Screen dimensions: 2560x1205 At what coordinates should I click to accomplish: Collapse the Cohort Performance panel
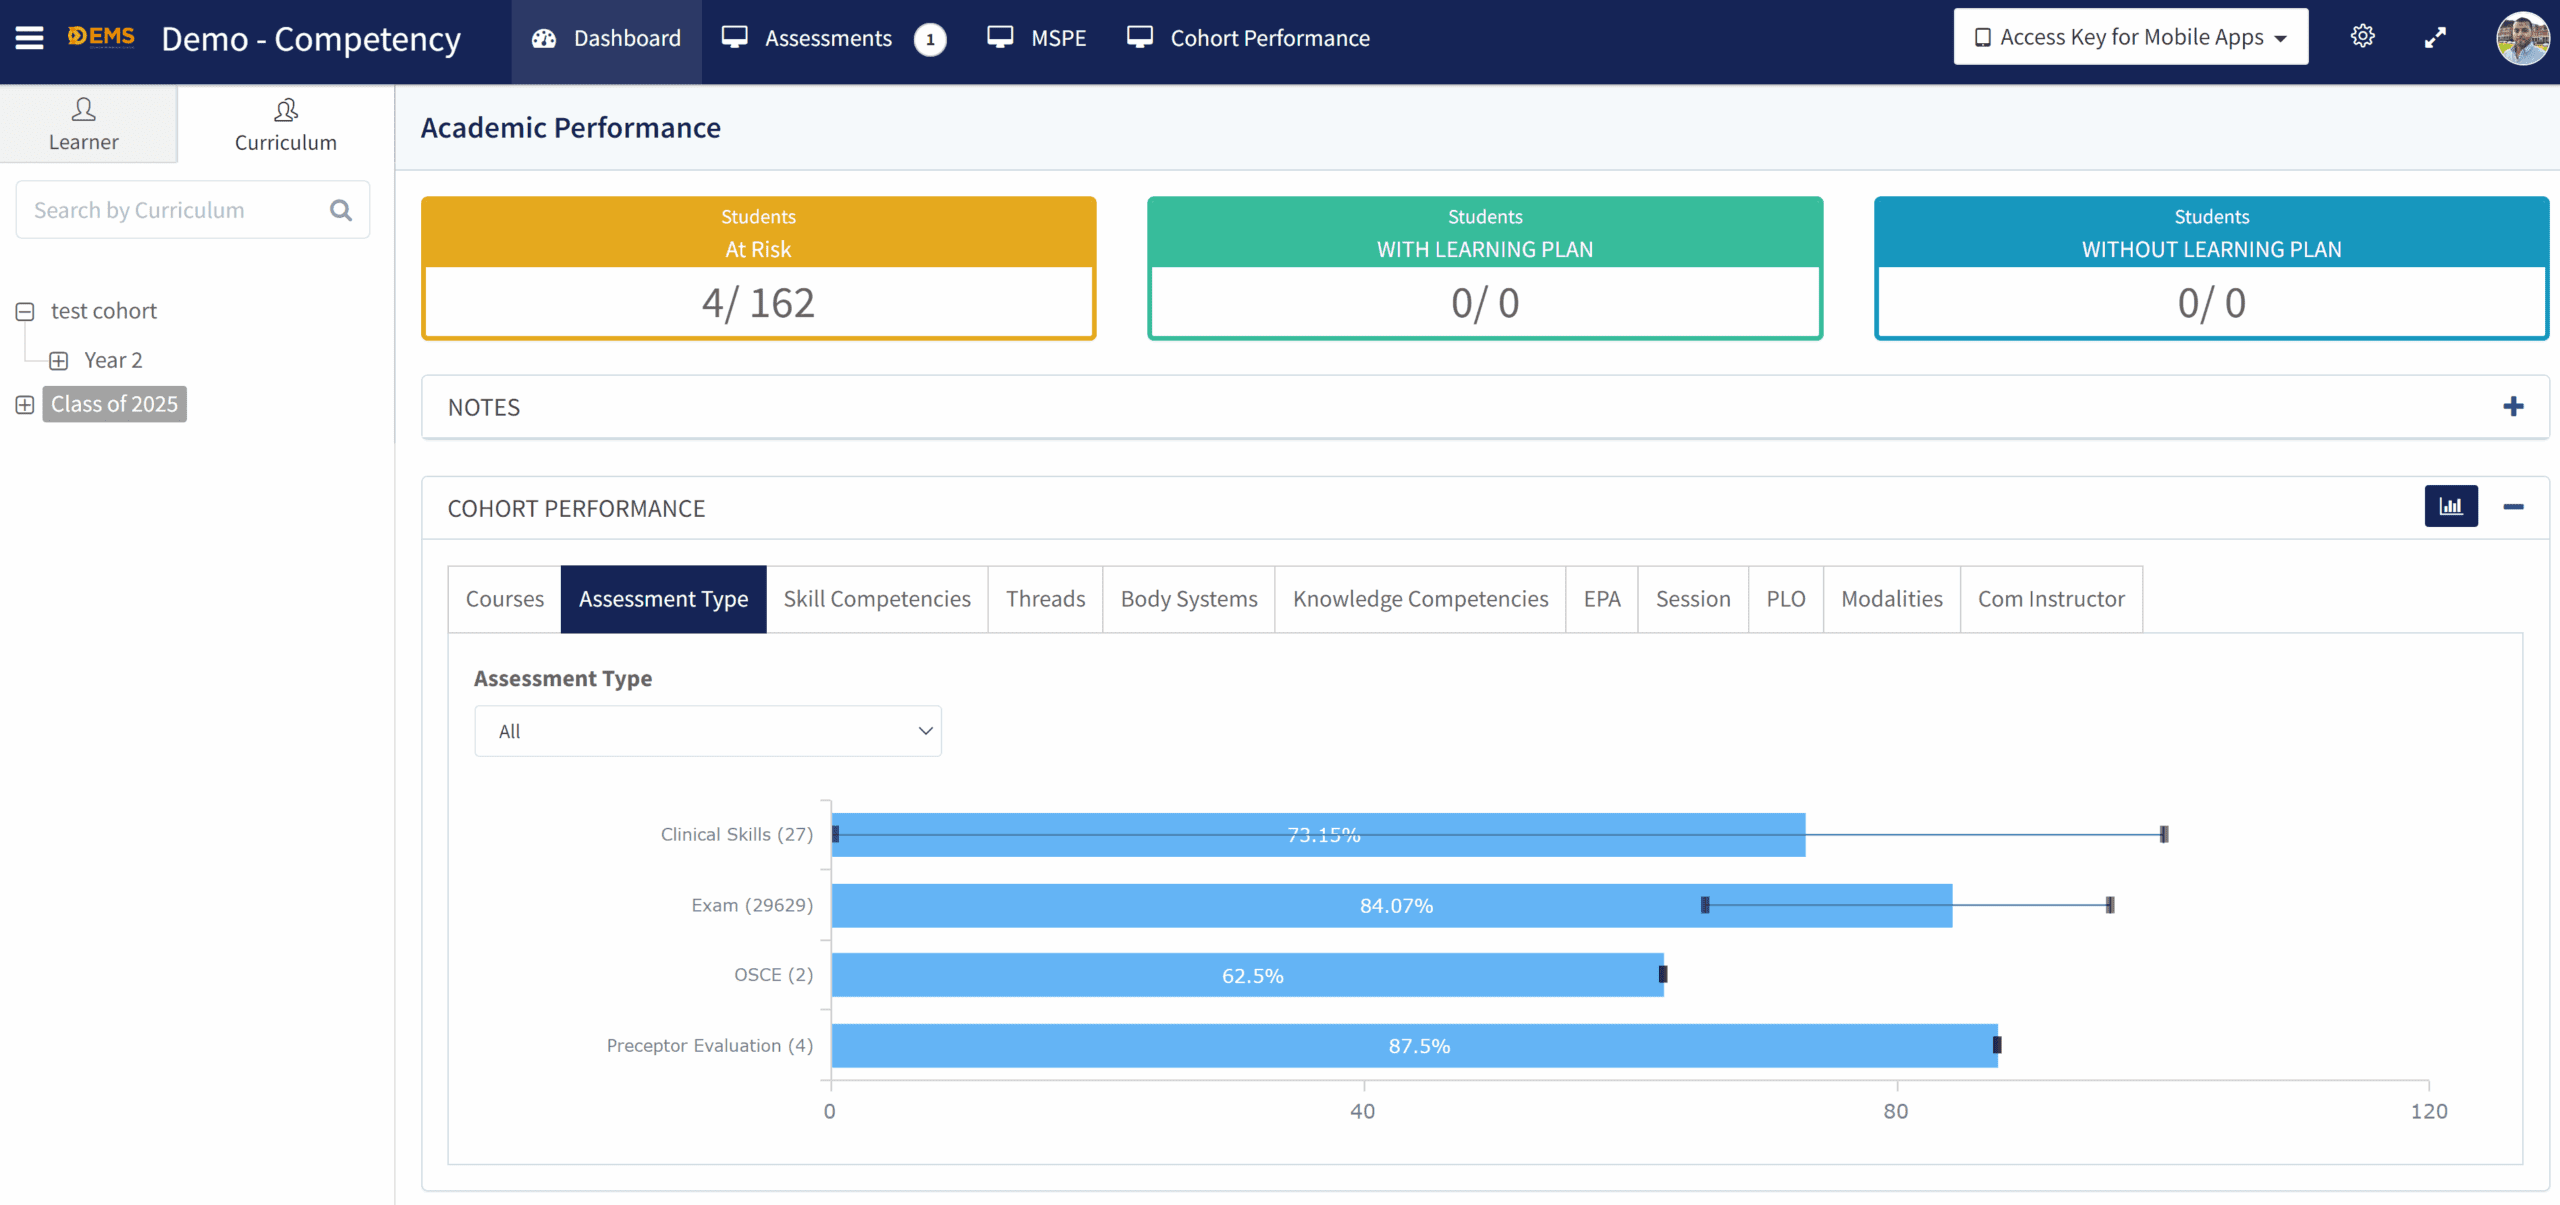[x=2513, y=507]
